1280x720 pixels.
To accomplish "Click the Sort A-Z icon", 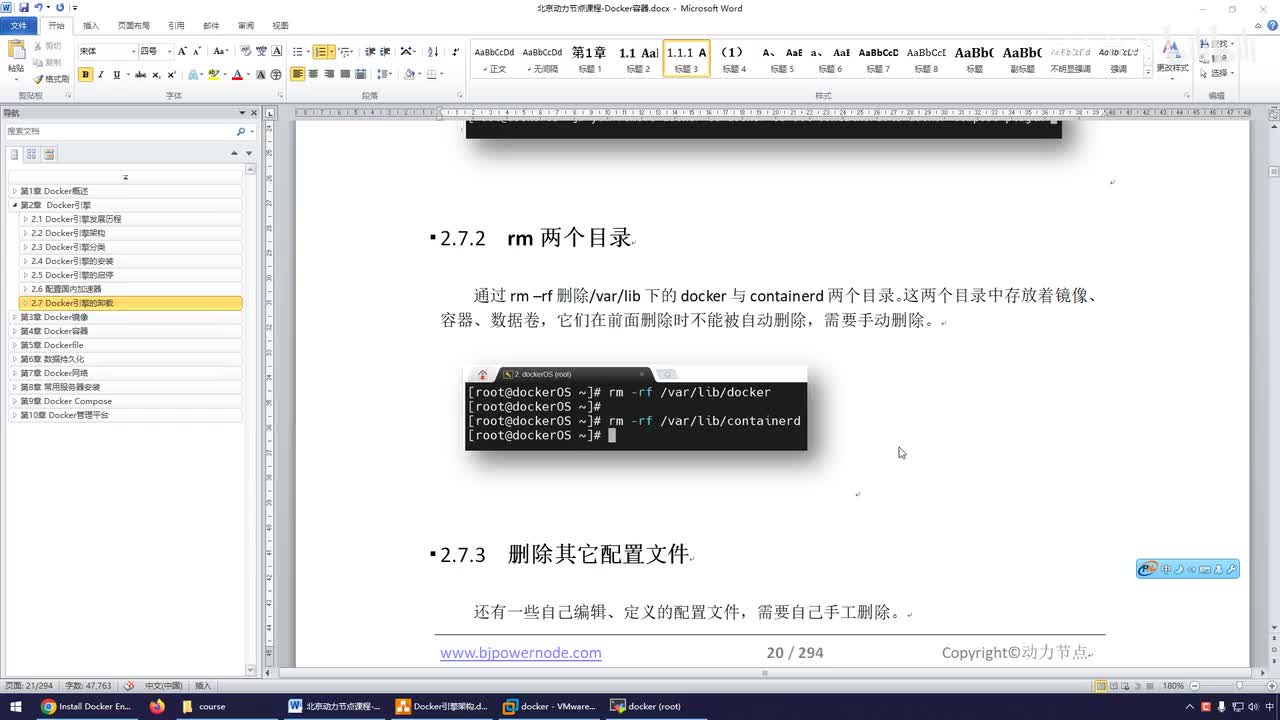I will [433, 51].
